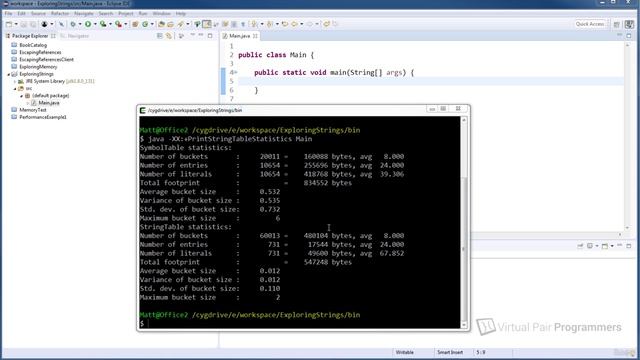This screenshot has height=360, width=640.
Task: Click line 5 in the Main.java editor
Action: pyautogui.click(x=431, y=81)
